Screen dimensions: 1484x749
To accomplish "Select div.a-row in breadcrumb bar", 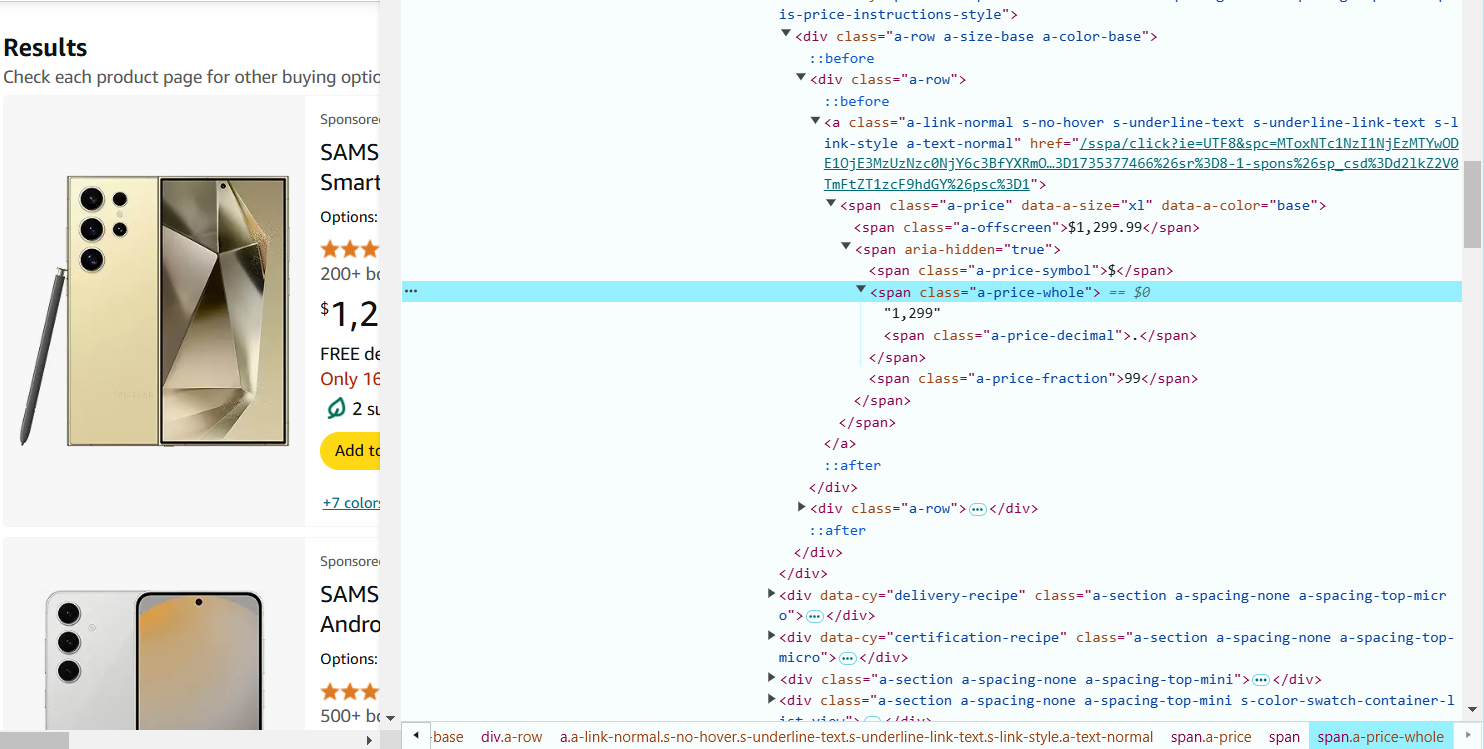I will tap(512, 737).
